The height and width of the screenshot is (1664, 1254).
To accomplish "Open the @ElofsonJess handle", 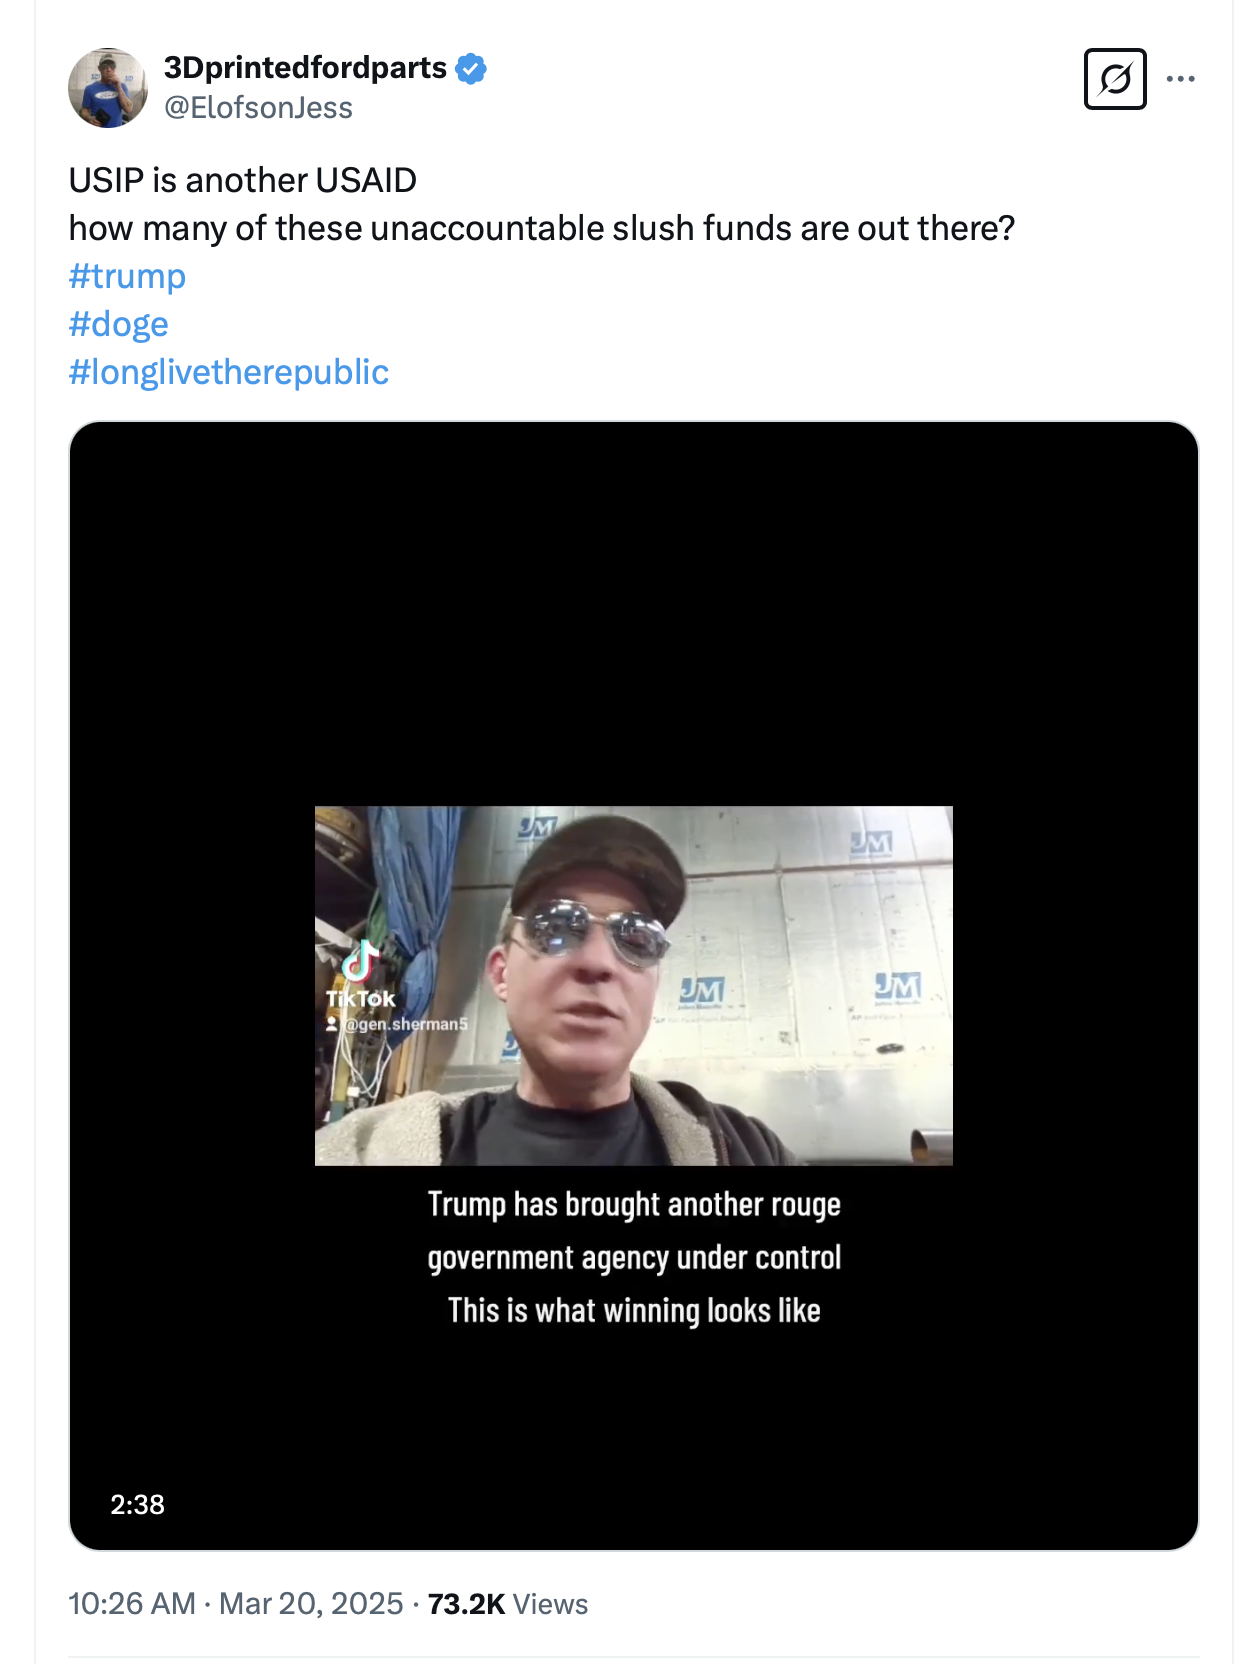I will pyautogui.click(x=258, y=108).
